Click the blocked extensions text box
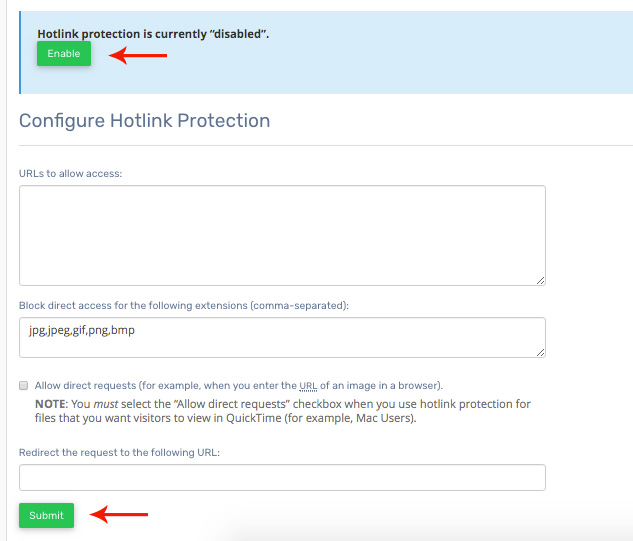This screenshot has height=541, width=633. (x=282, y=337)
